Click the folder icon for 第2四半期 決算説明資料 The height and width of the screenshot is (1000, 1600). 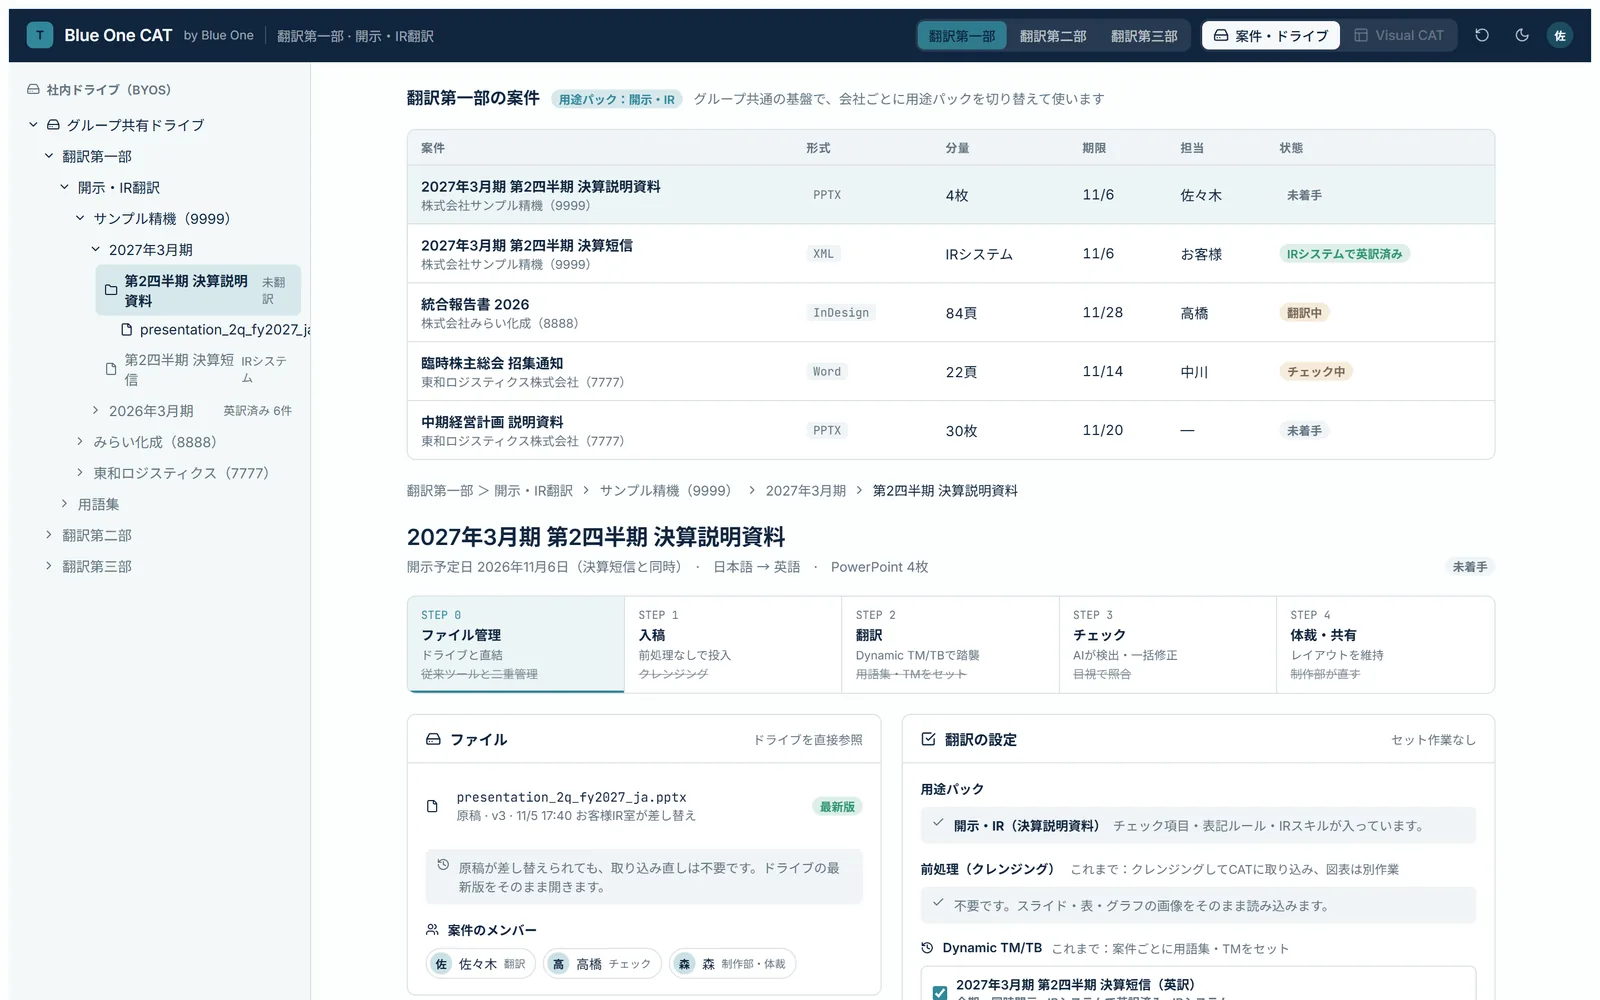[111, 290]
